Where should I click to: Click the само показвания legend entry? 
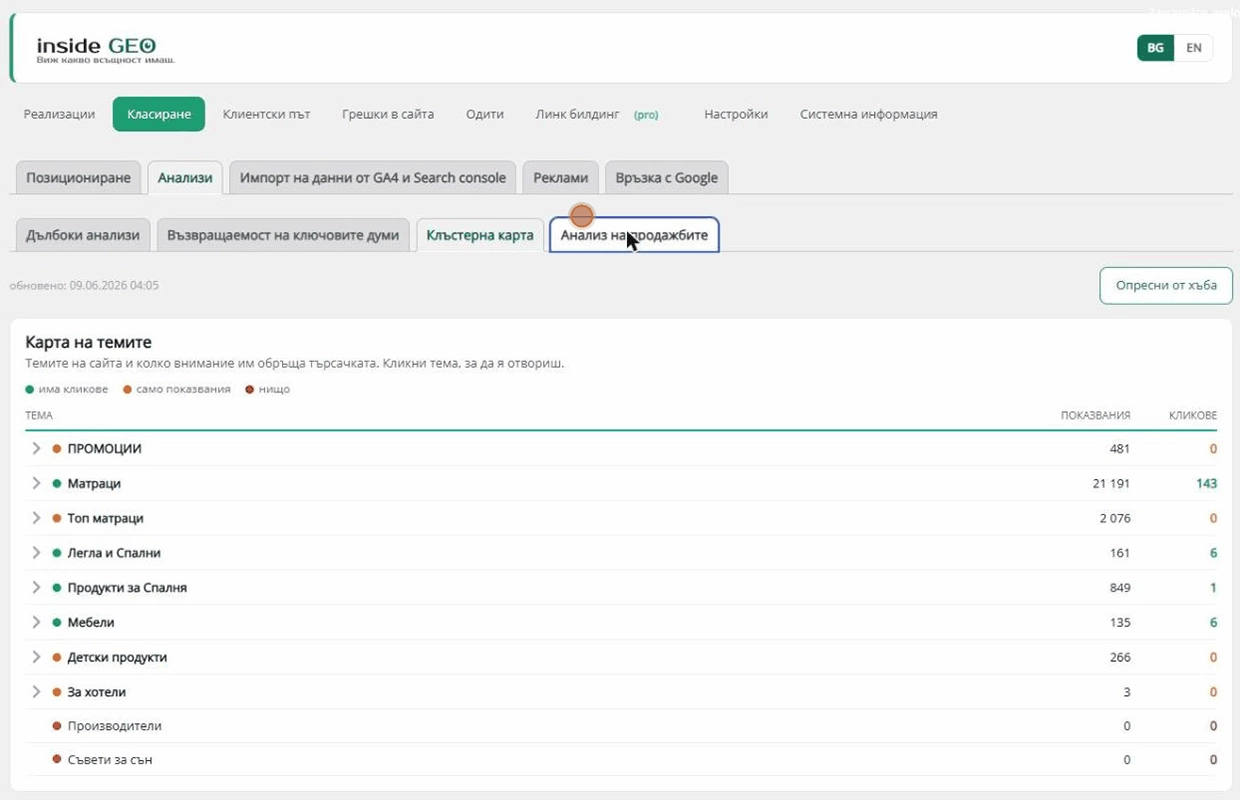point(176,389)
